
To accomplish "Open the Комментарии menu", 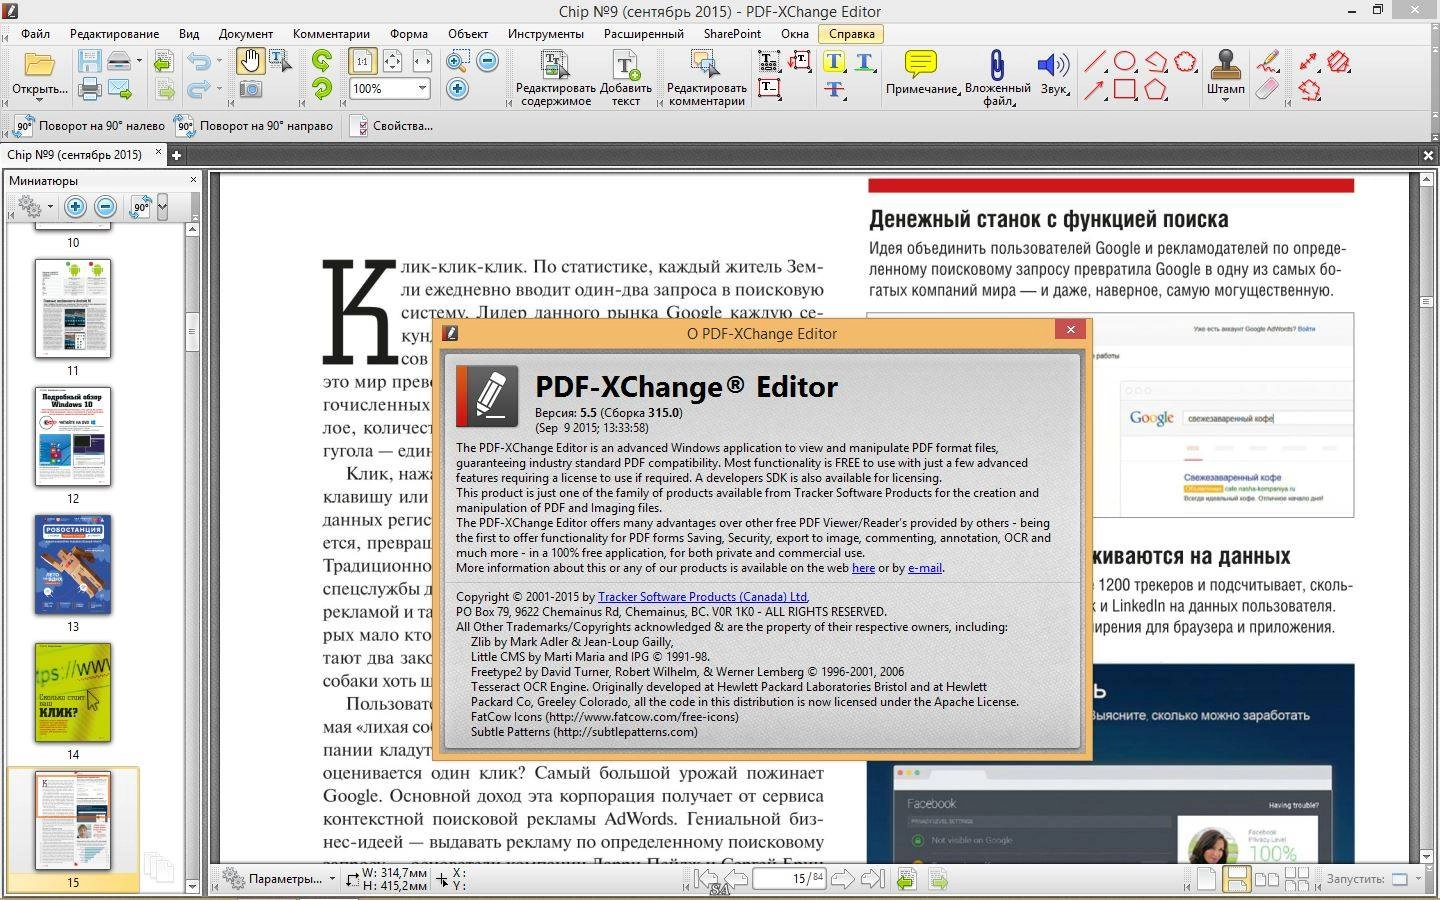I will [x=331, y=33].
